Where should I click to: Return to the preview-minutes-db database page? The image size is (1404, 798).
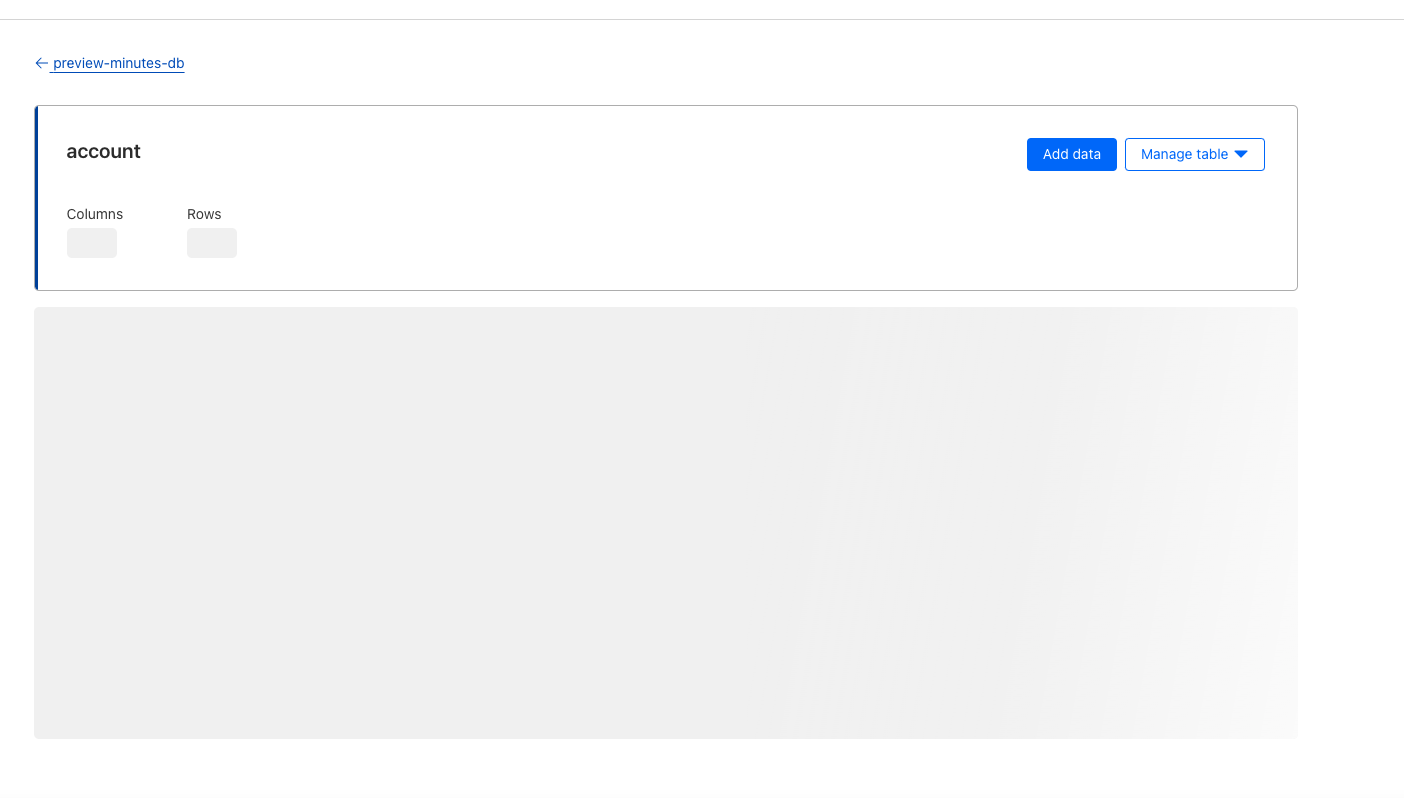(x=118, y=63)
